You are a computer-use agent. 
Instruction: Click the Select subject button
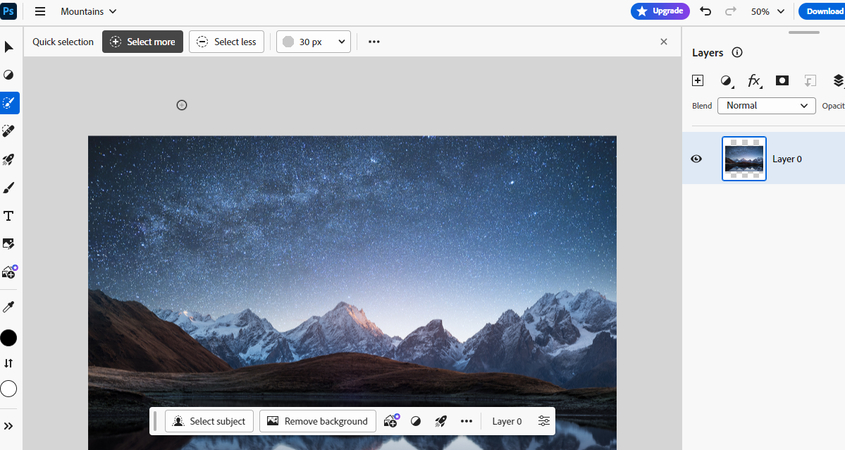coord(209,421)
